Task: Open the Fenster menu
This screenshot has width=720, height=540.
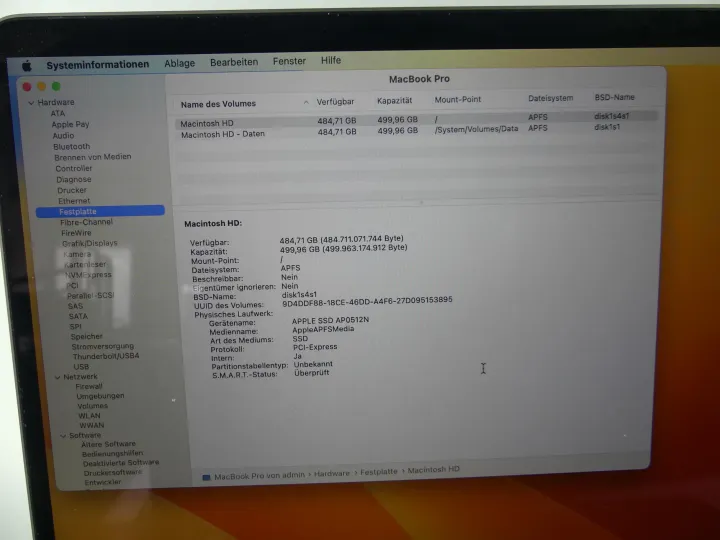Action: (289, 61)
